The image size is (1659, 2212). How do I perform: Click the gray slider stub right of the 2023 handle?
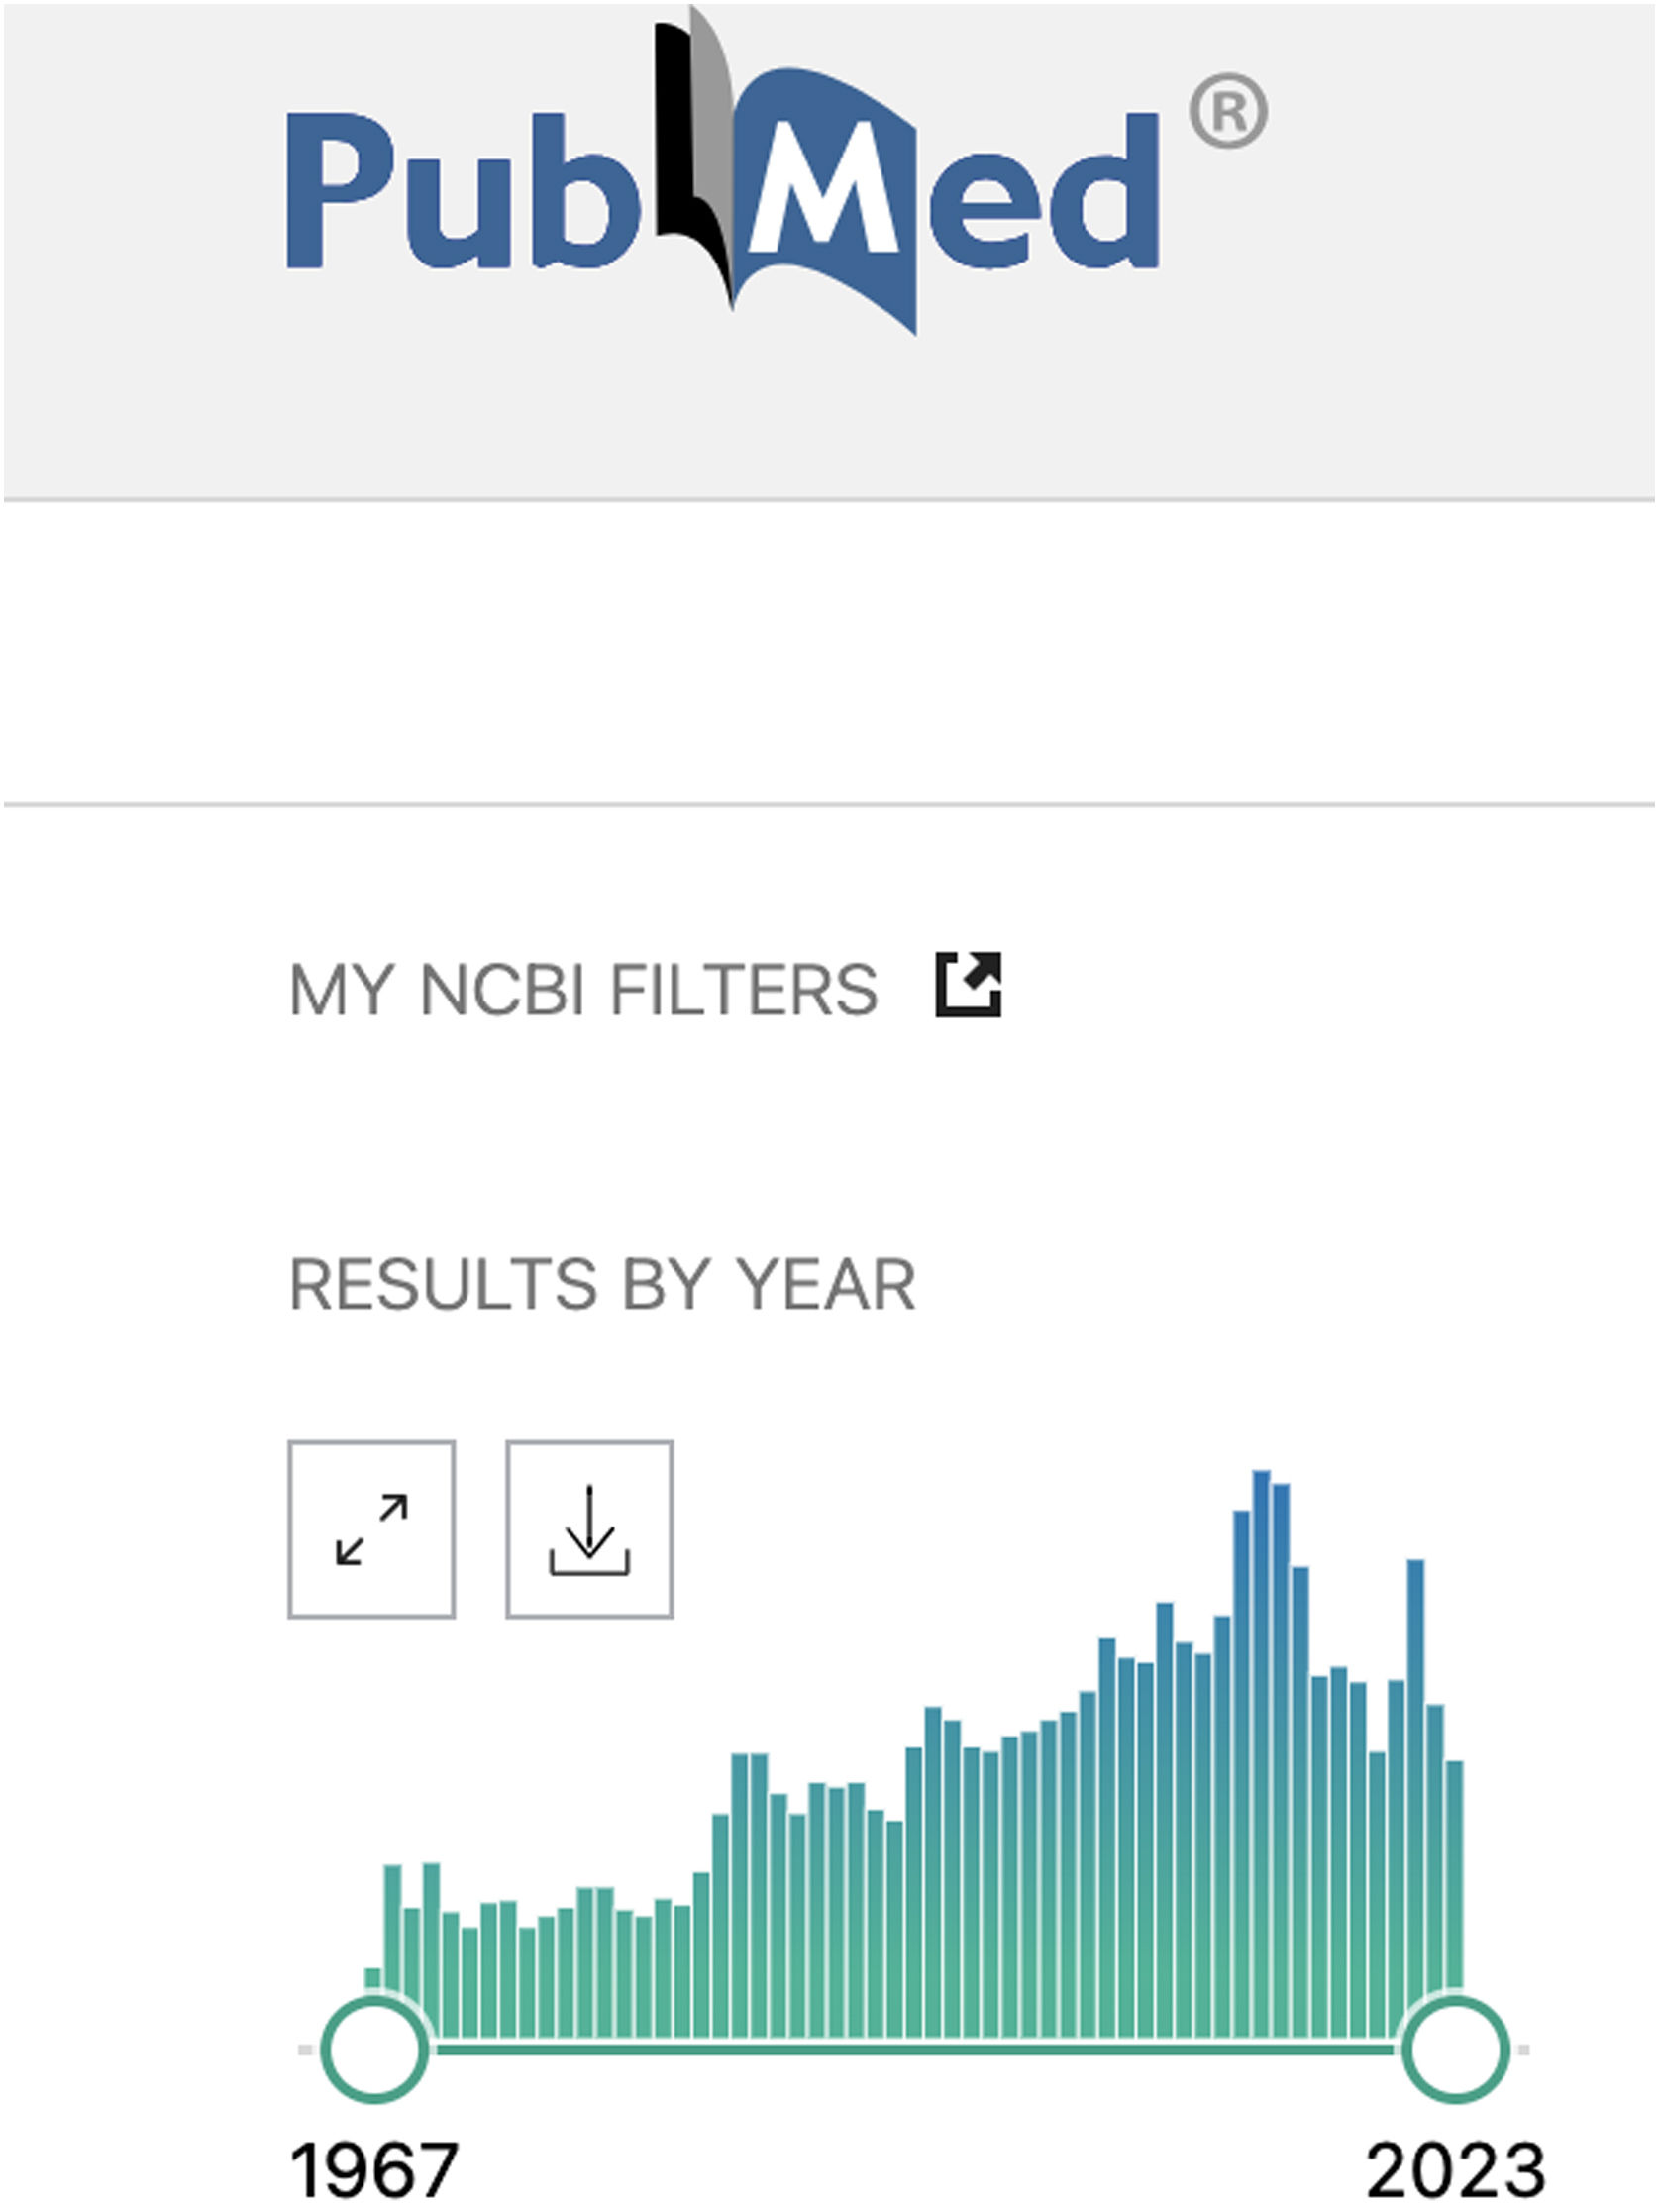pyautogui.click(x=1522, y=2050)
